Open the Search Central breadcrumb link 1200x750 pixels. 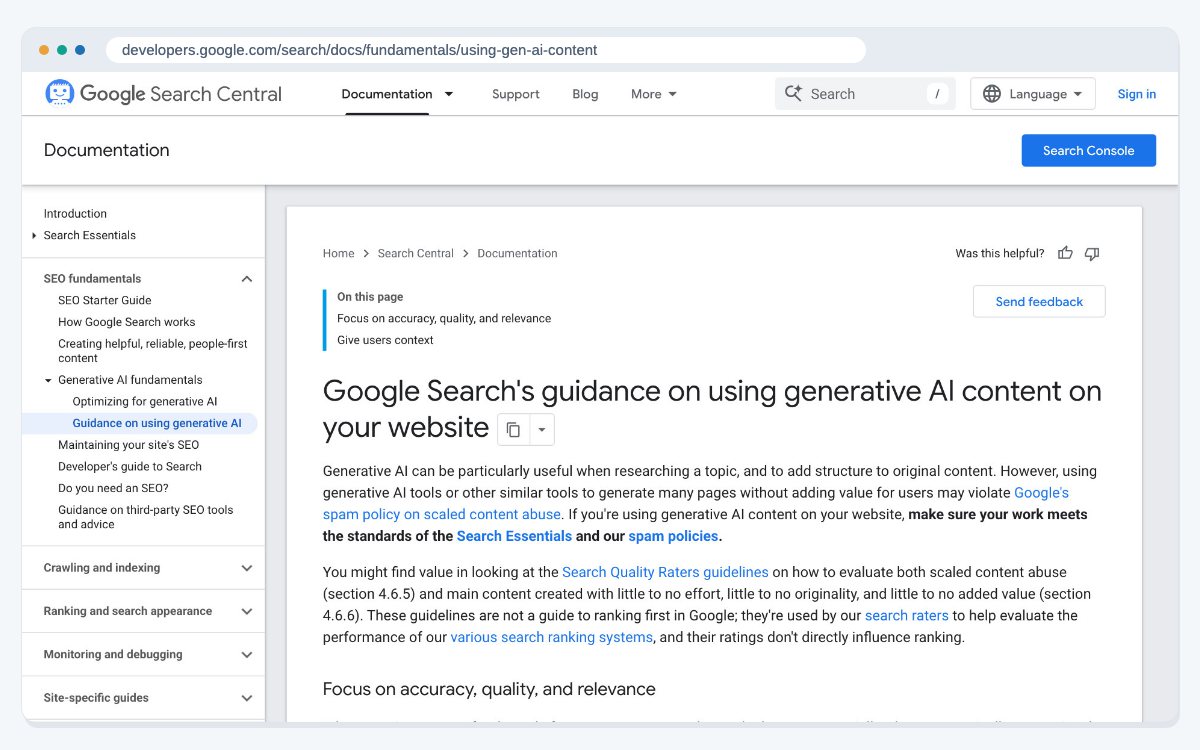coord(415,253)
